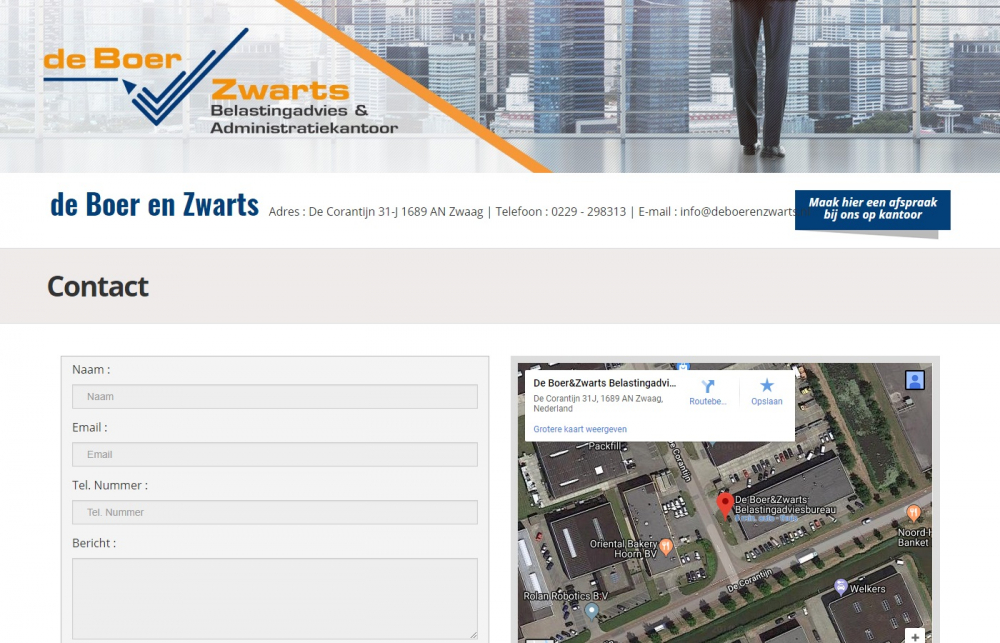
Task: Click the Noord-Hollandse Banket restaurant marker
Action: (x=913, y=513)
